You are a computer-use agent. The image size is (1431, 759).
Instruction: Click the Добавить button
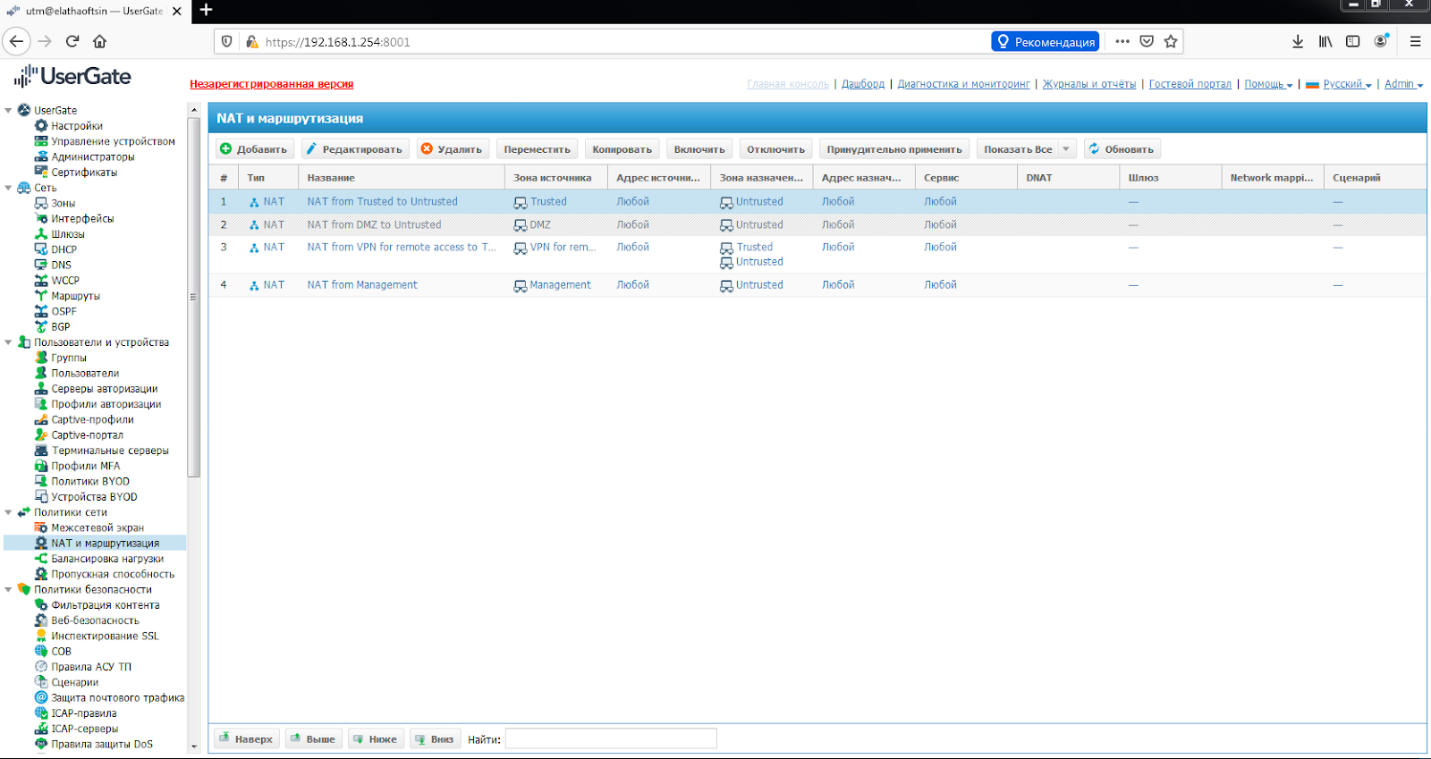tap(254, 149)
